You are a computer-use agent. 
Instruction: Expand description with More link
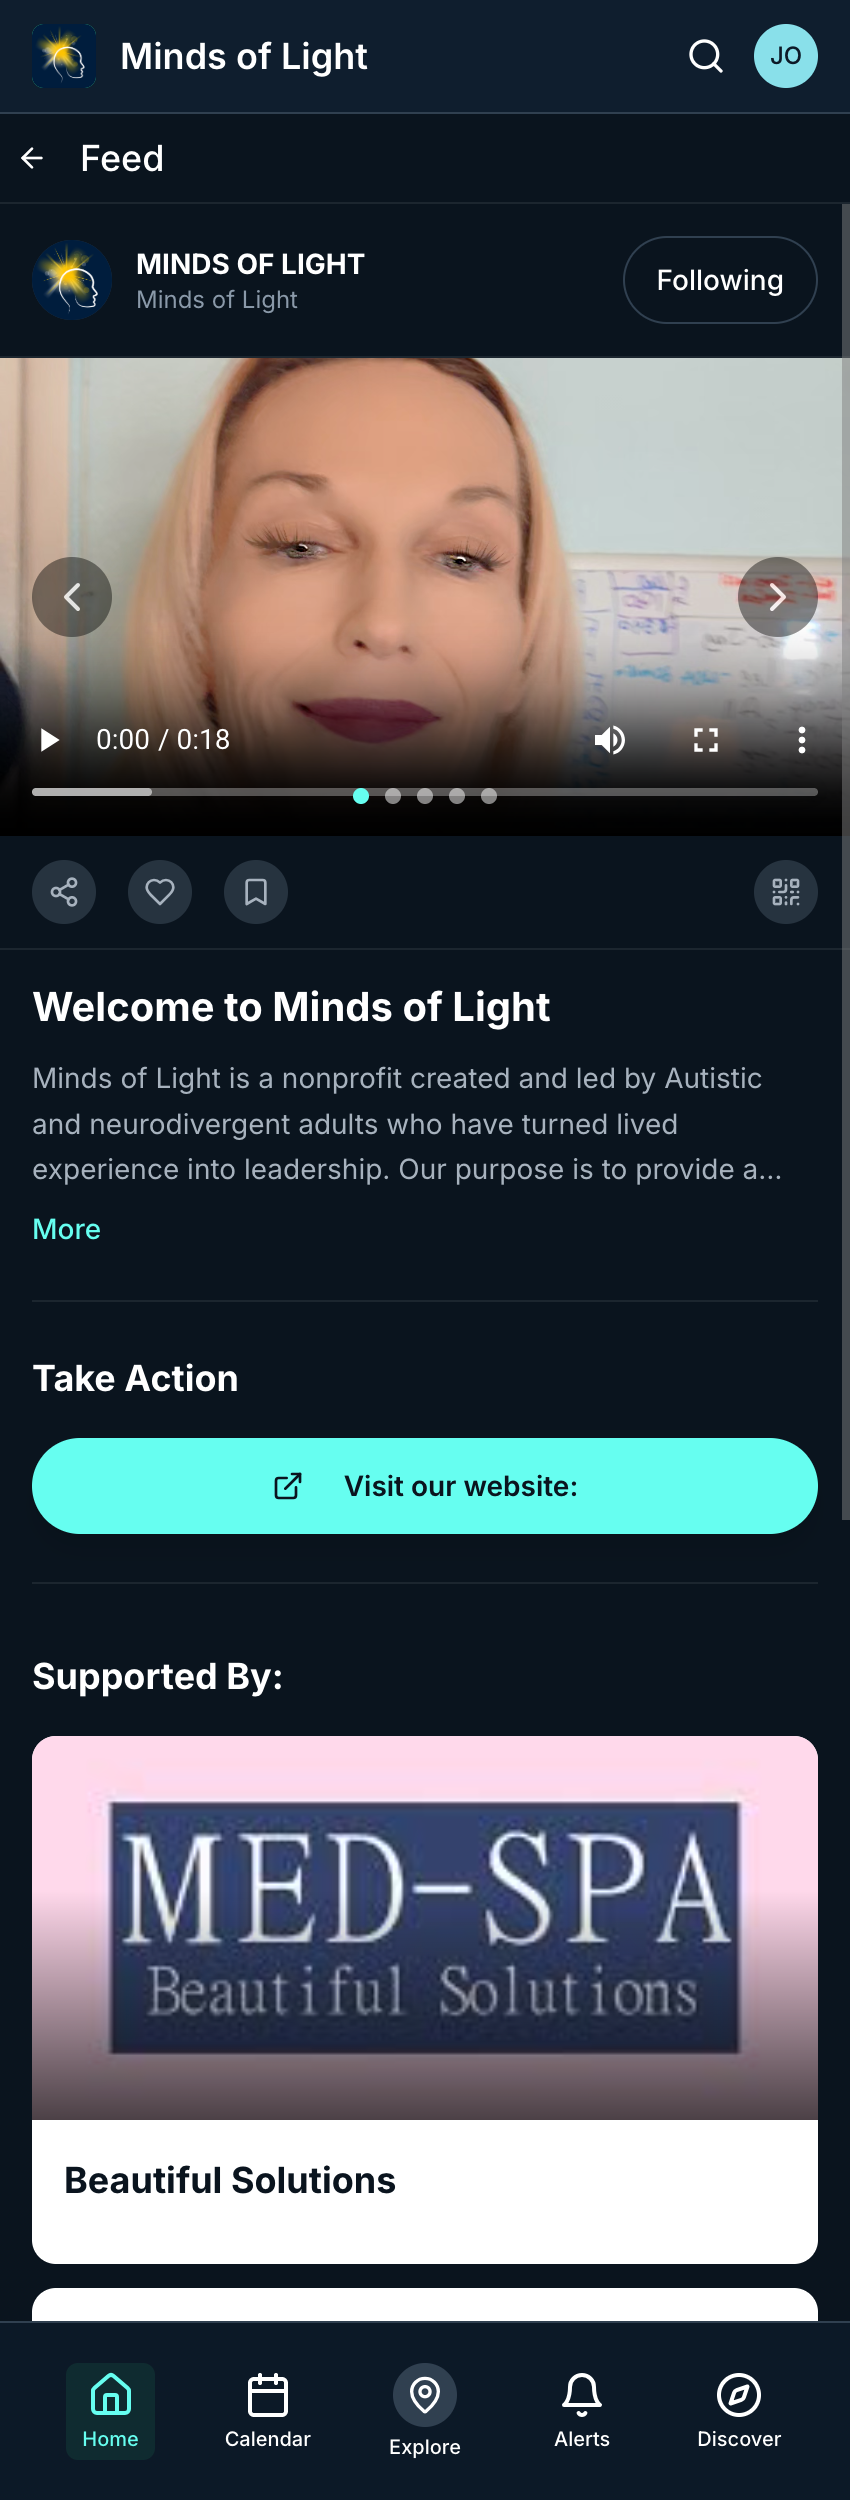tap(66, 1229)
